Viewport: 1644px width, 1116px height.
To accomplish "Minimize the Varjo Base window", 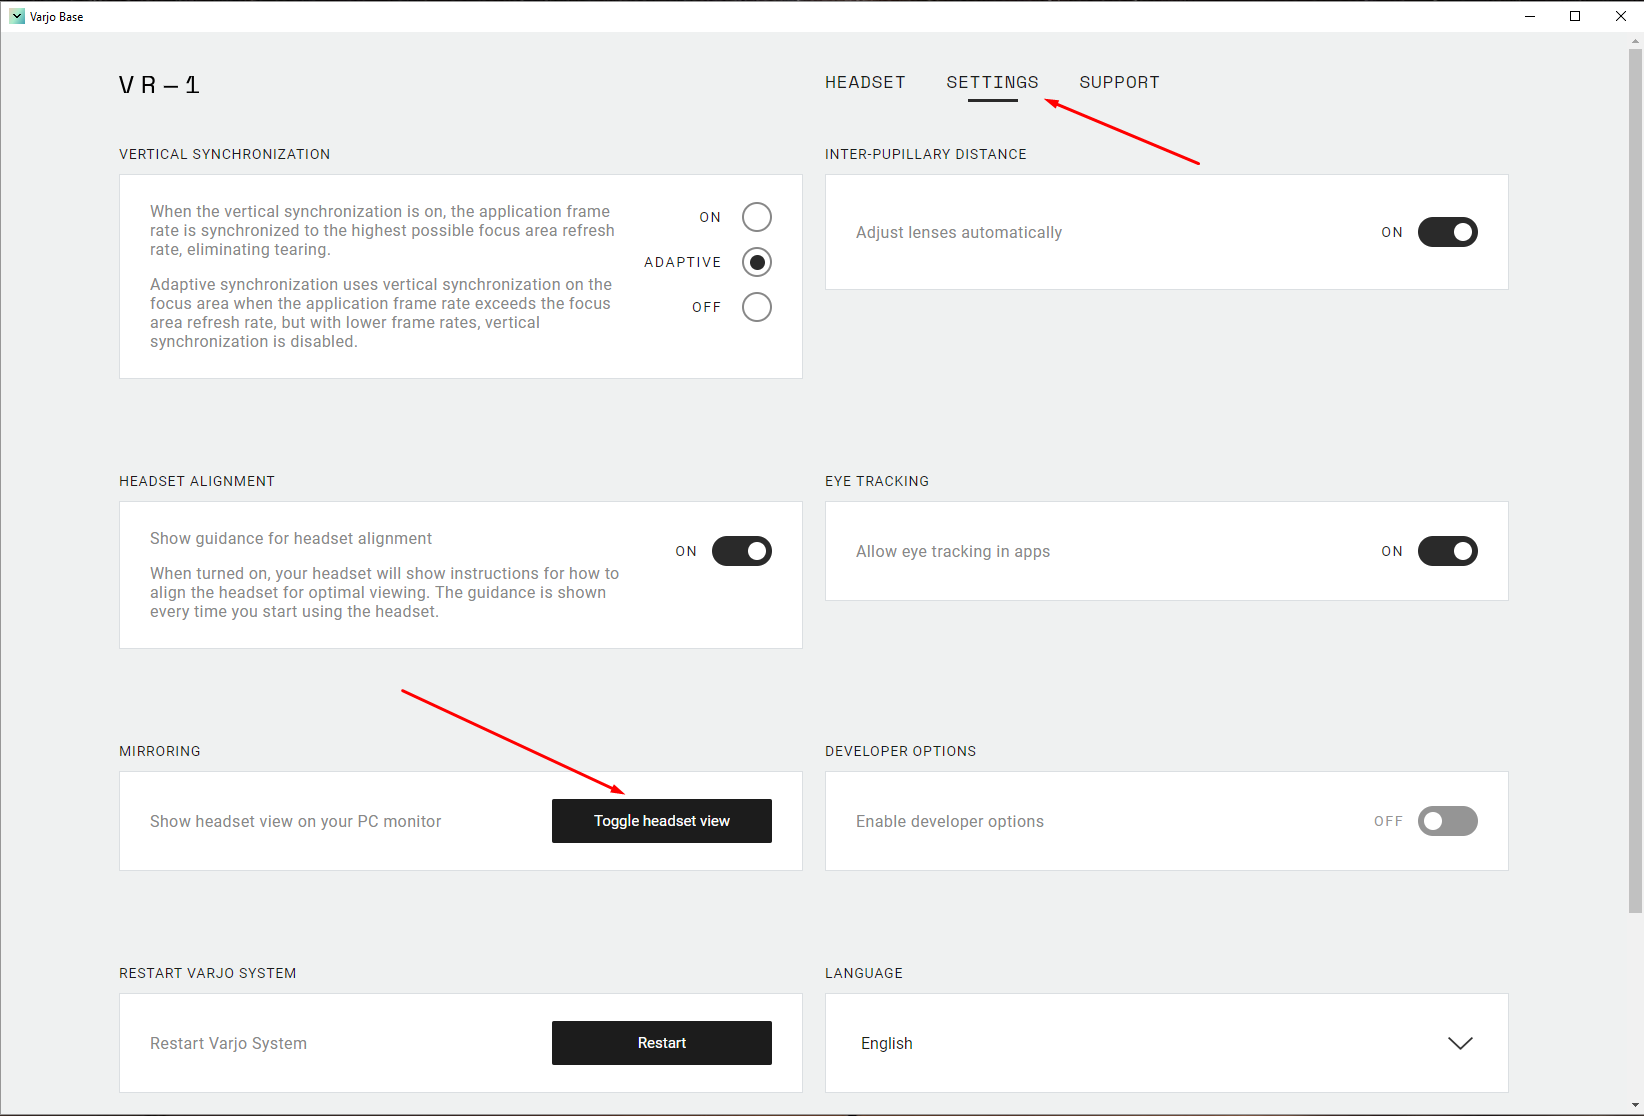I will point(1529,16).
